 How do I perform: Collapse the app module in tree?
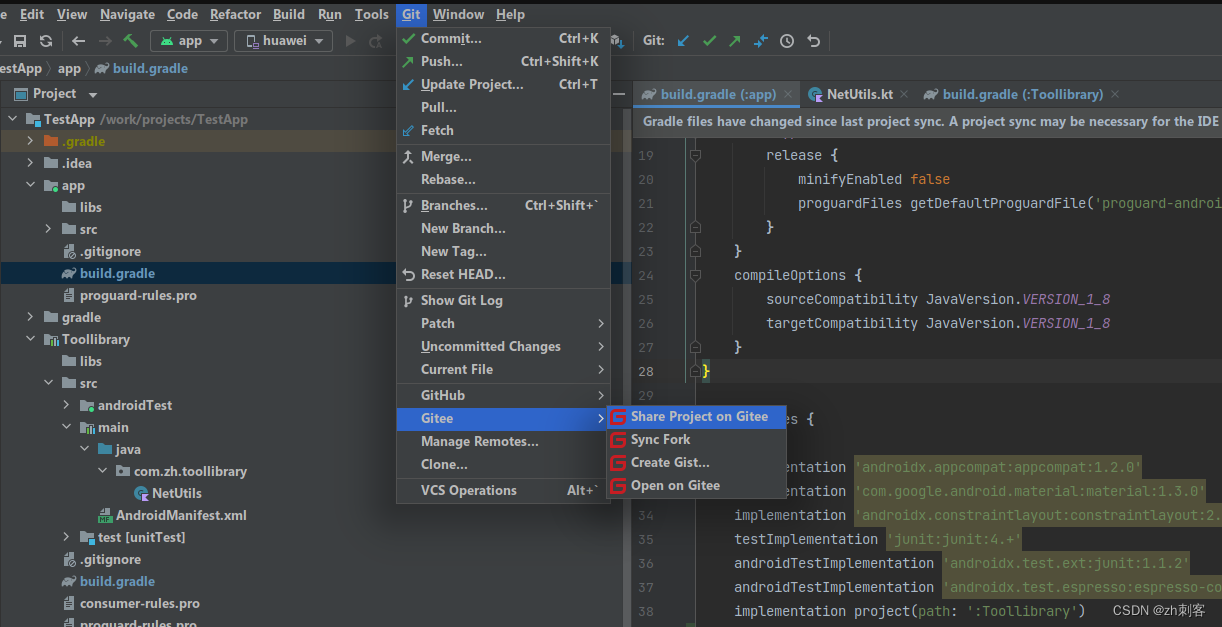click(x=30, y=185)
